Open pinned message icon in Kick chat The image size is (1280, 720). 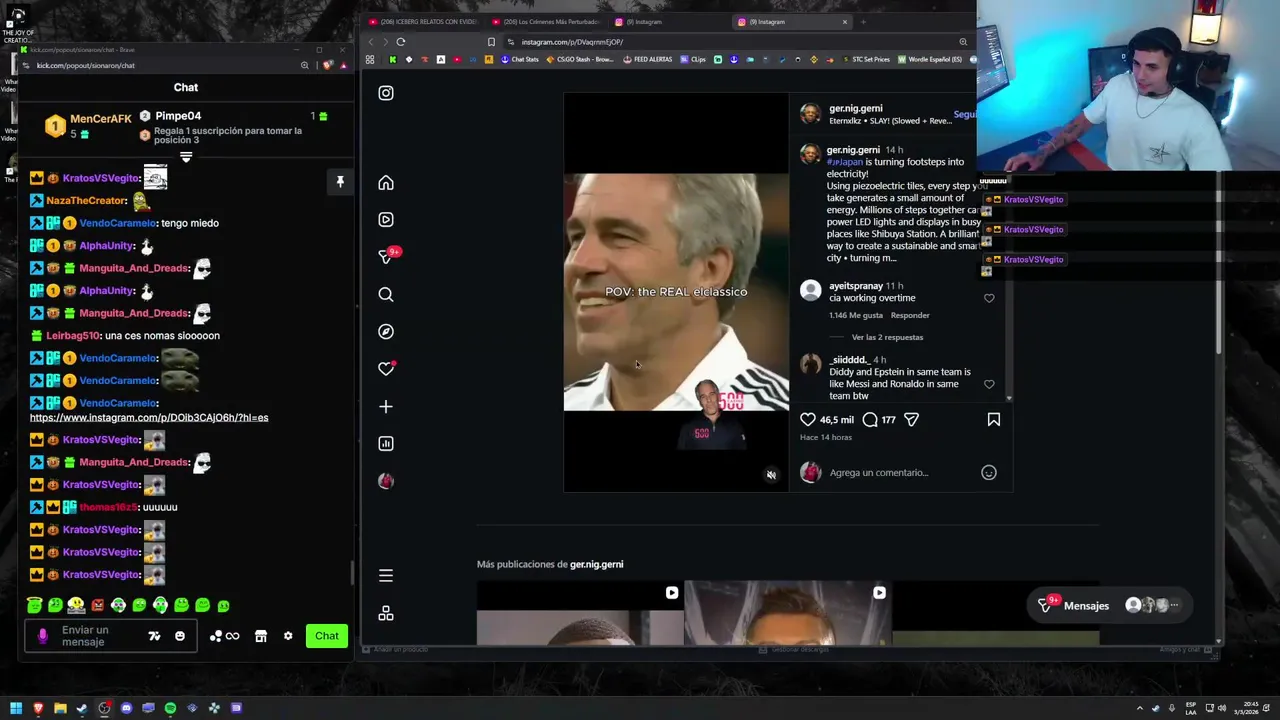point(340,182)
